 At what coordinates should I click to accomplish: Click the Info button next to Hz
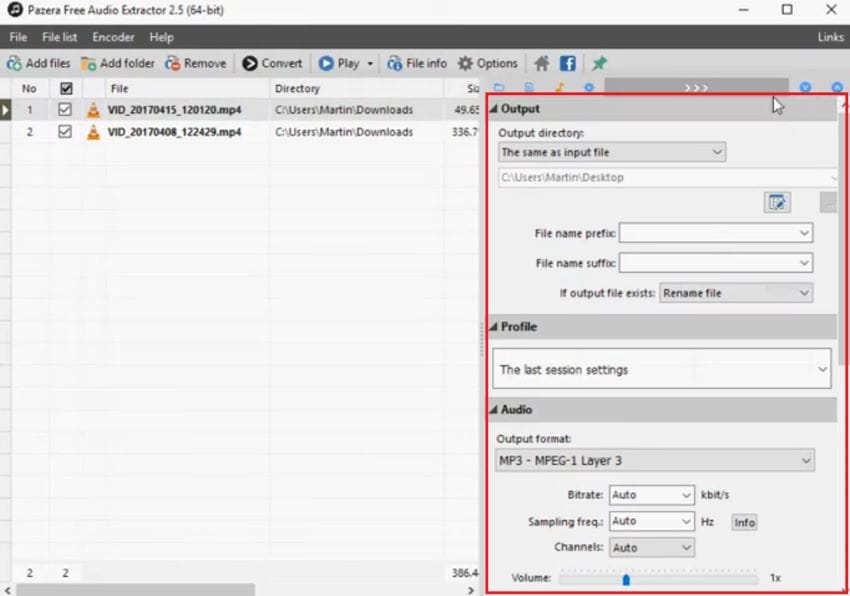pos(744,522)
